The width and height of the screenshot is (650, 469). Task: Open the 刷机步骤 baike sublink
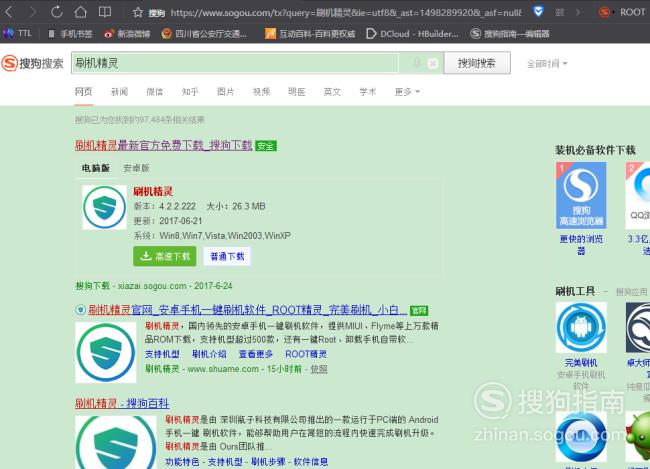coord(268,462)
